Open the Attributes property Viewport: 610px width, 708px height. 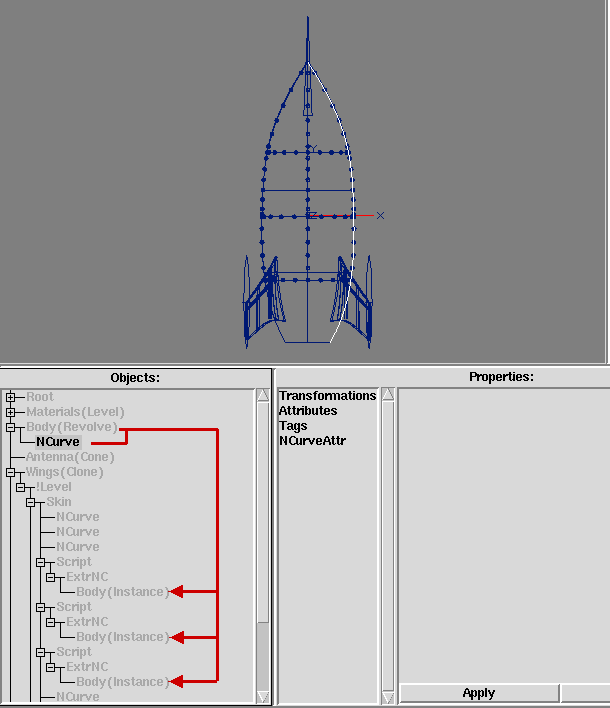(308, 411)
